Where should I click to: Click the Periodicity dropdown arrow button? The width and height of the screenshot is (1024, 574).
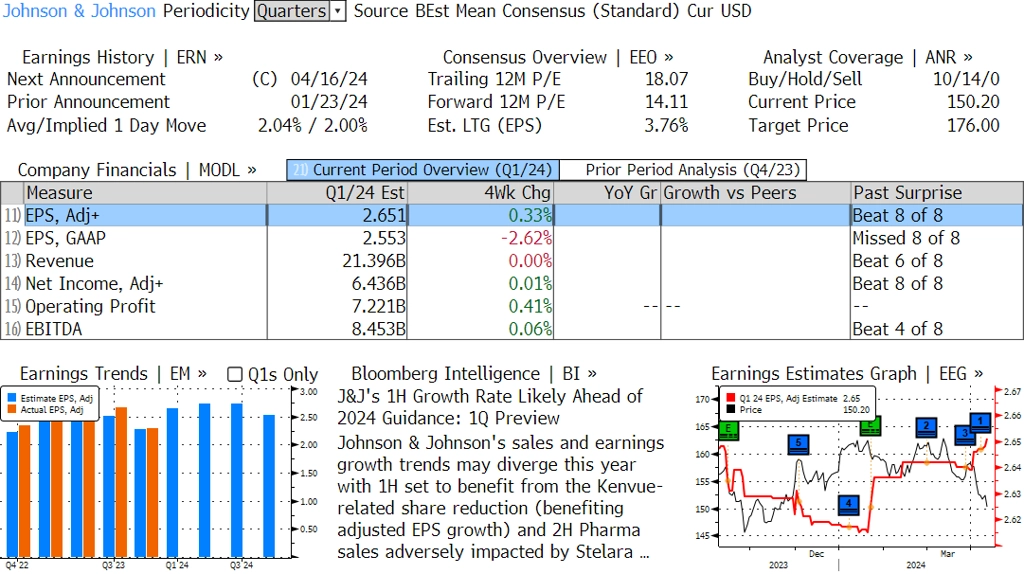point(338,11)
